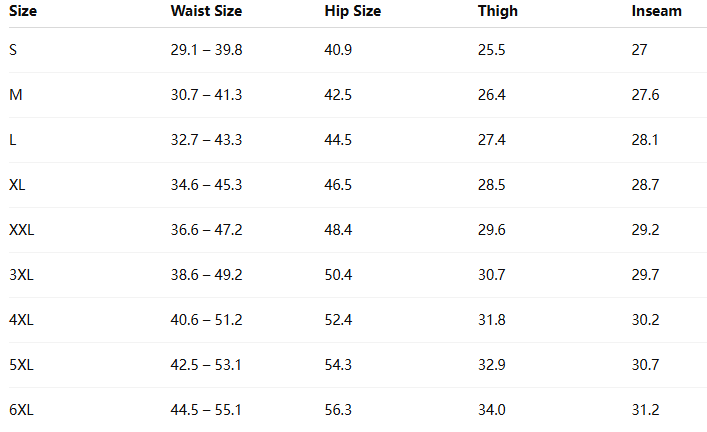Screen dimensions: 707x432
Task: Click the Size column header
Action: (23, 11)
